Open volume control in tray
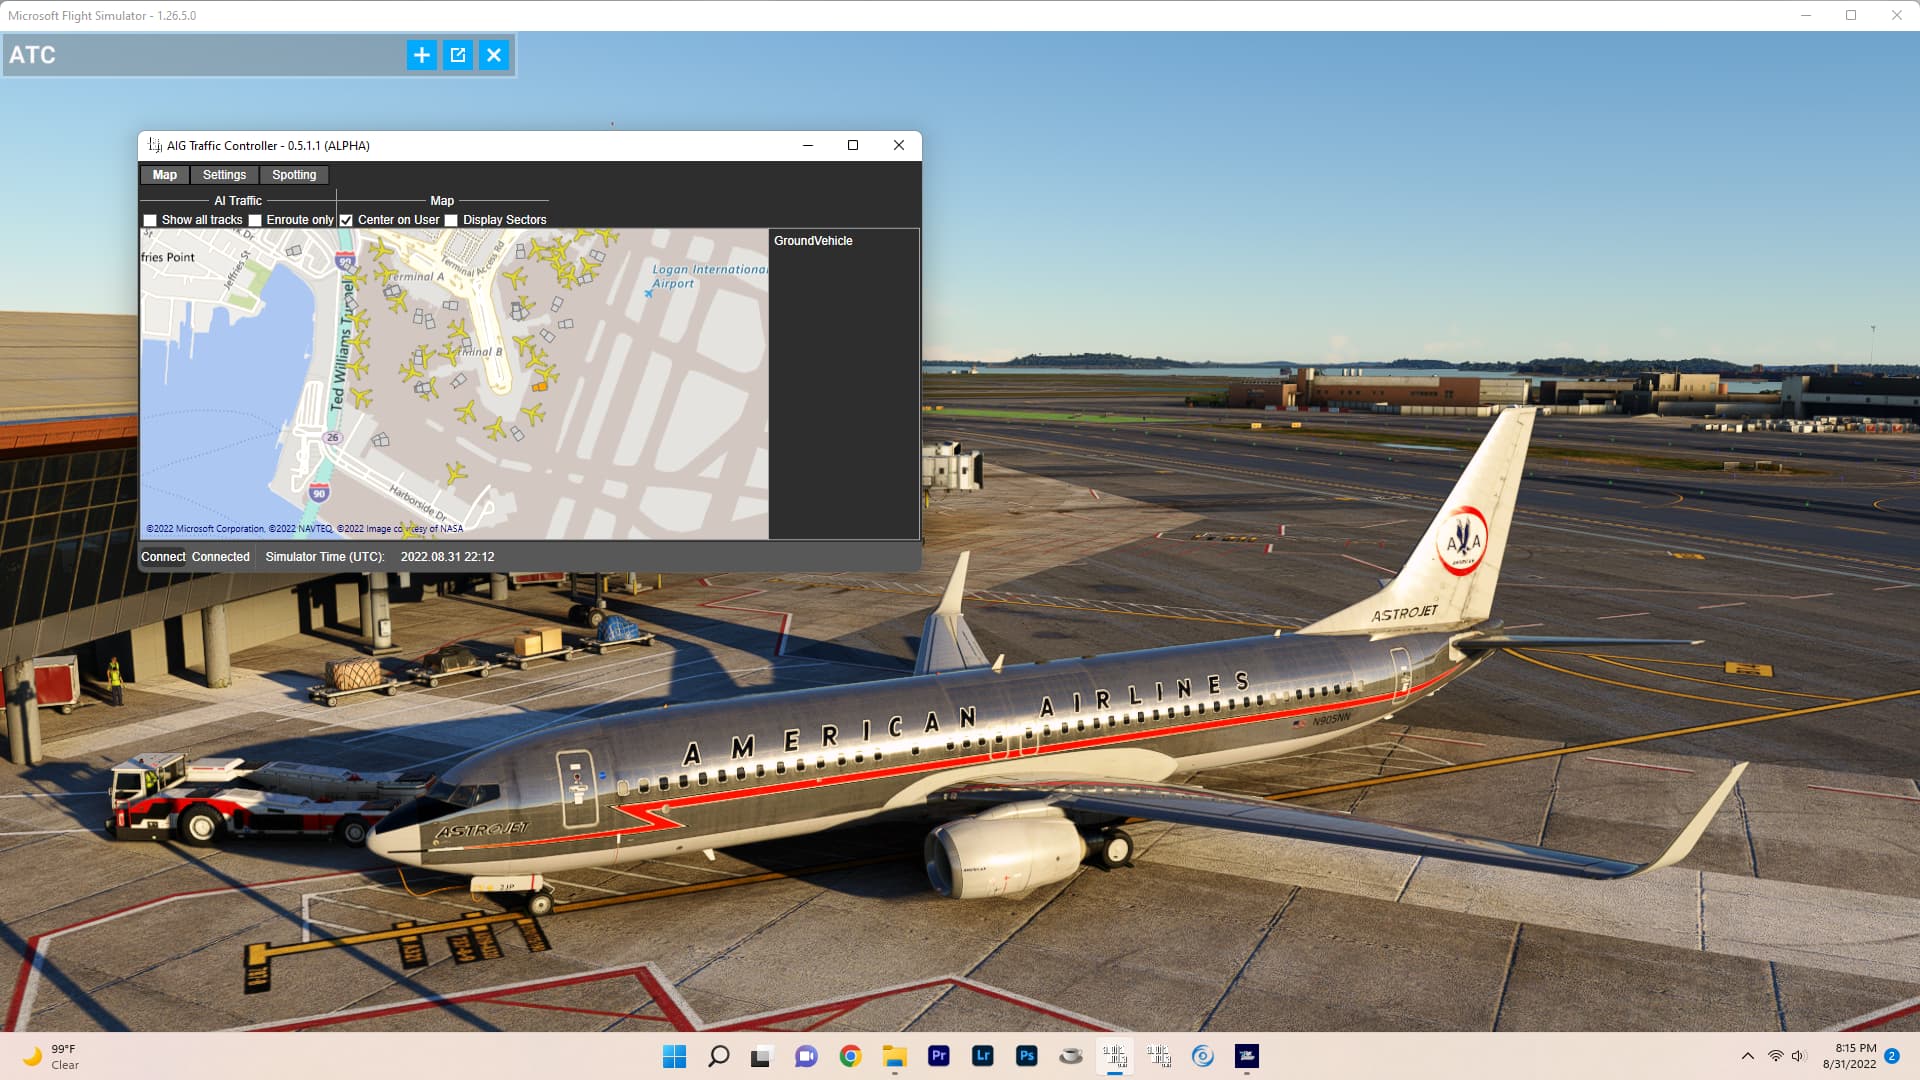Image resolution: width=1920 pixels, height=1080 pixels. pyautogui.click(x=1799, y=1056)
